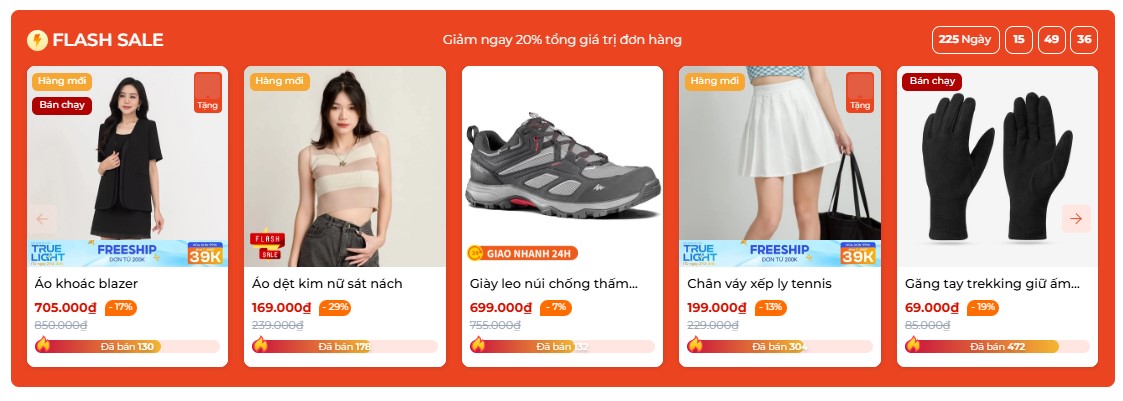Click the flame icon on the gloves sold bar
Image resolution: width=1123 pixels, height=401 pixels.
pyautogui.click(x=913, y=345)
